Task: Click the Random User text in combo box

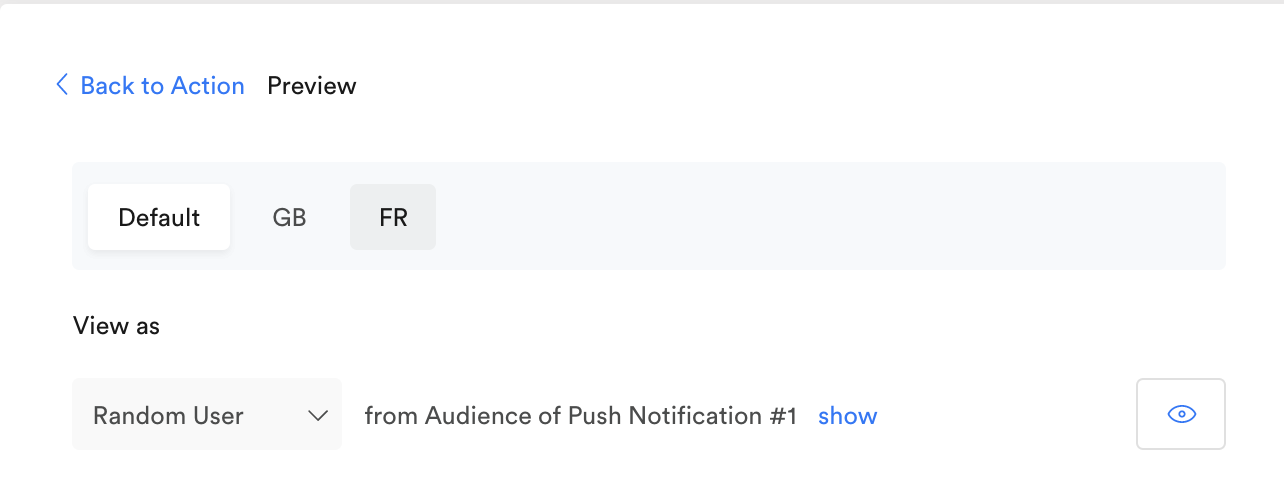Action: (168, 415)
